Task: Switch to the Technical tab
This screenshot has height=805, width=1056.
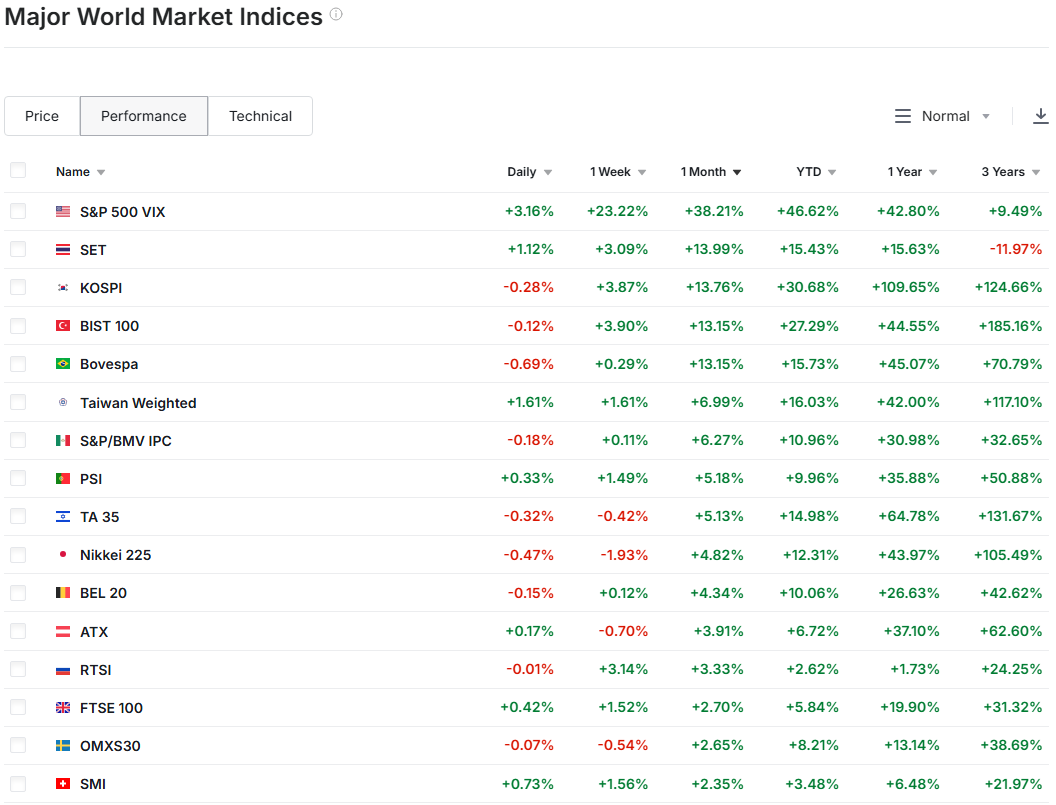Action: [260, 116]
